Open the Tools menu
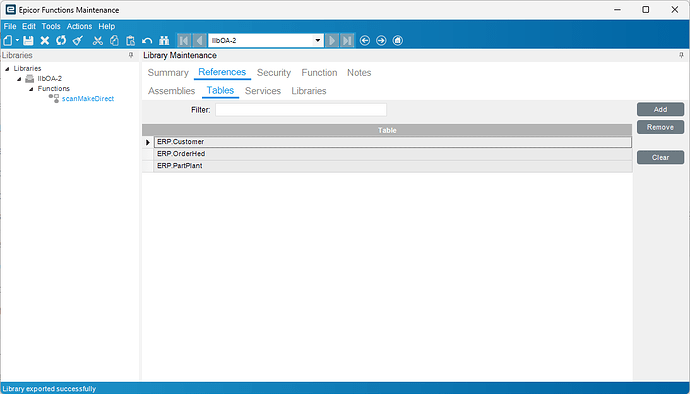The image size is (690, 394). [x=51, y=26]
